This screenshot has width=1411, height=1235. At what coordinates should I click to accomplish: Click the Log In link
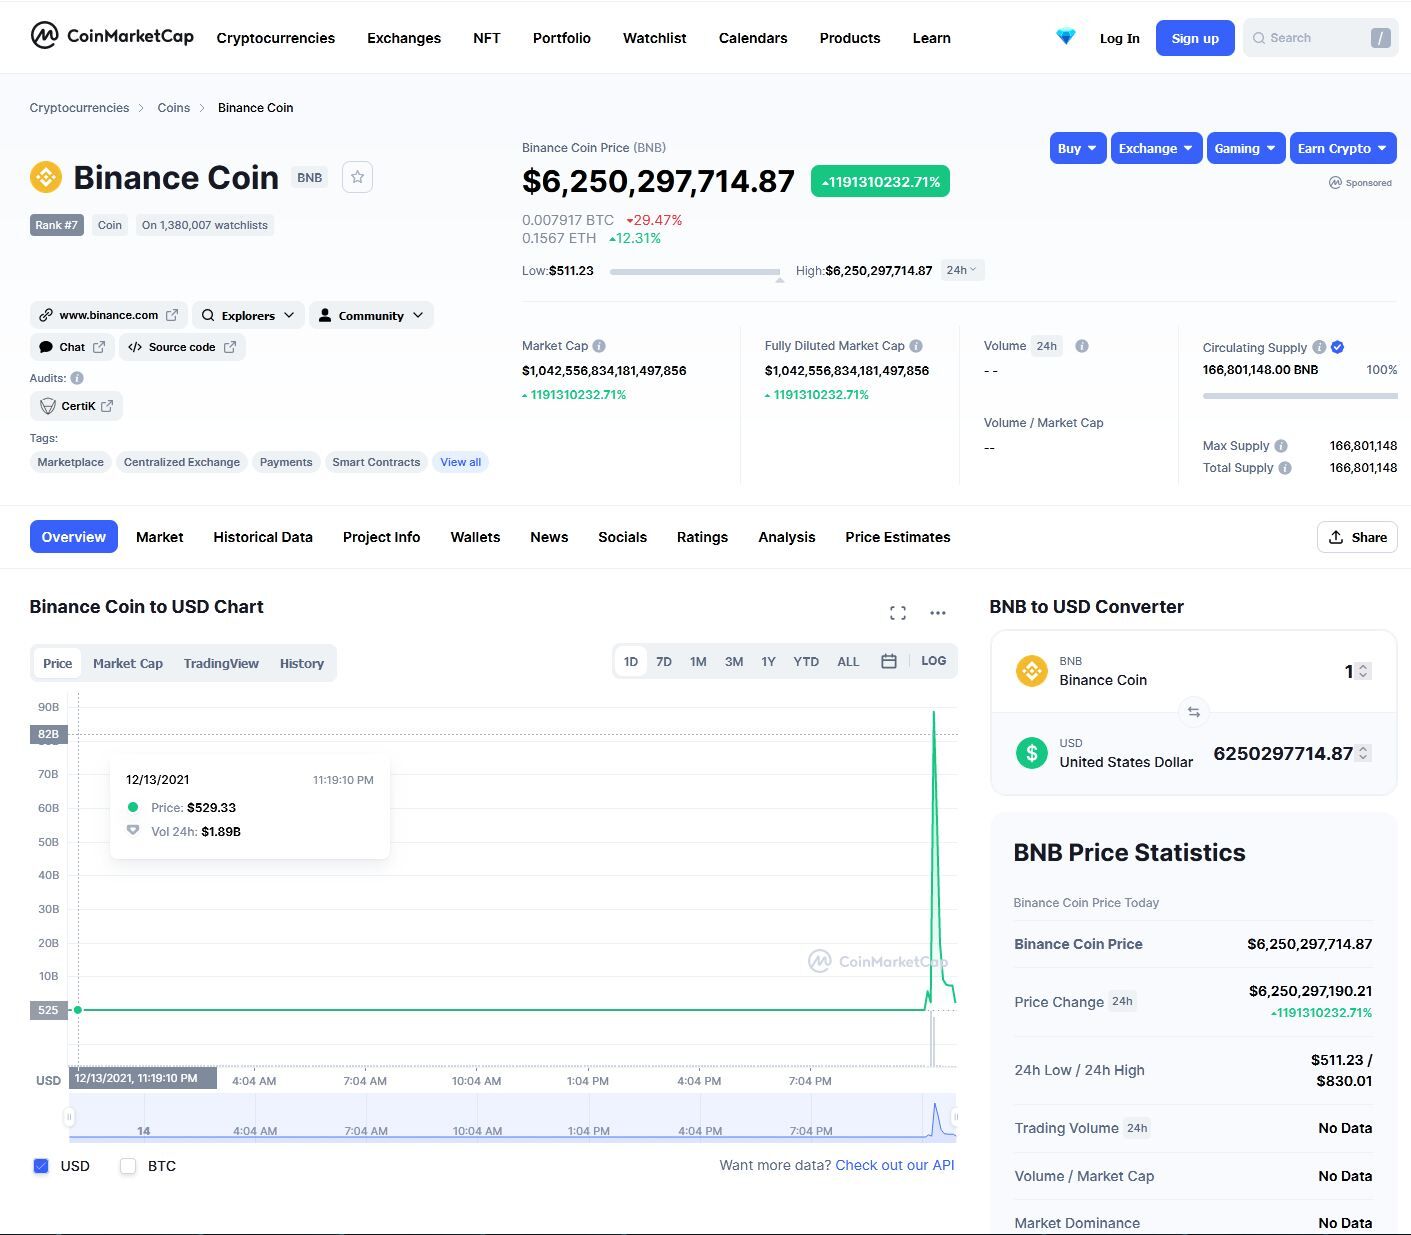coord(1119,38)
